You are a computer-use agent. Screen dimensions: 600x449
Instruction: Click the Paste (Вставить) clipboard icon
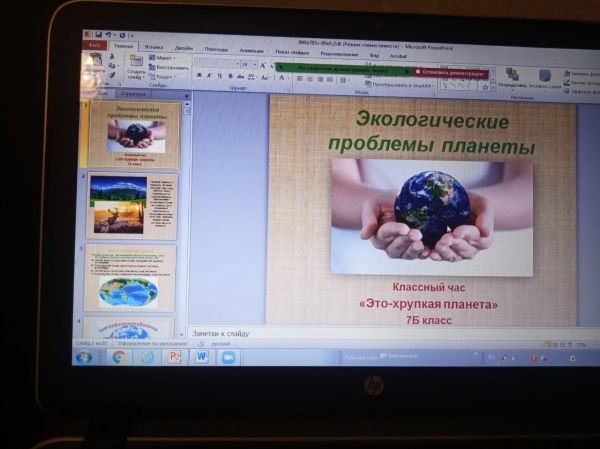click(94, 64)
